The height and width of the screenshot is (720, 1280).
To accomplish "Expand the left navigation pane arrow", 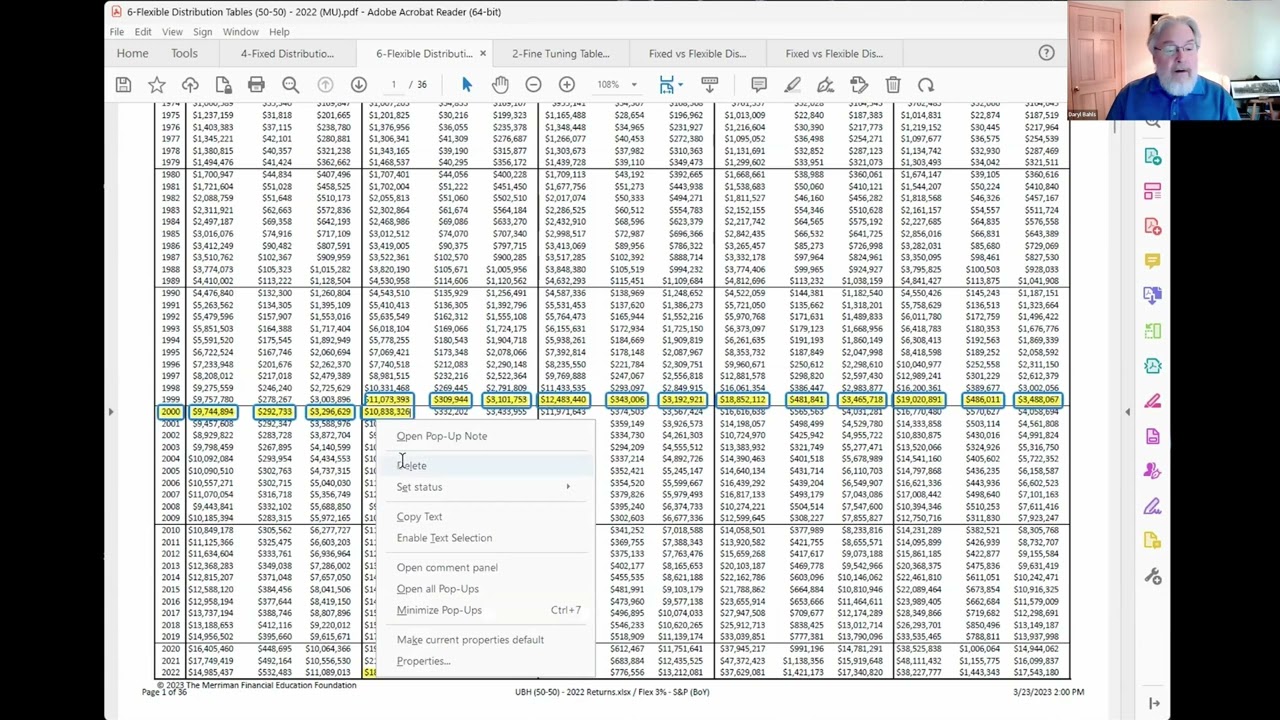I will (111, 412).
